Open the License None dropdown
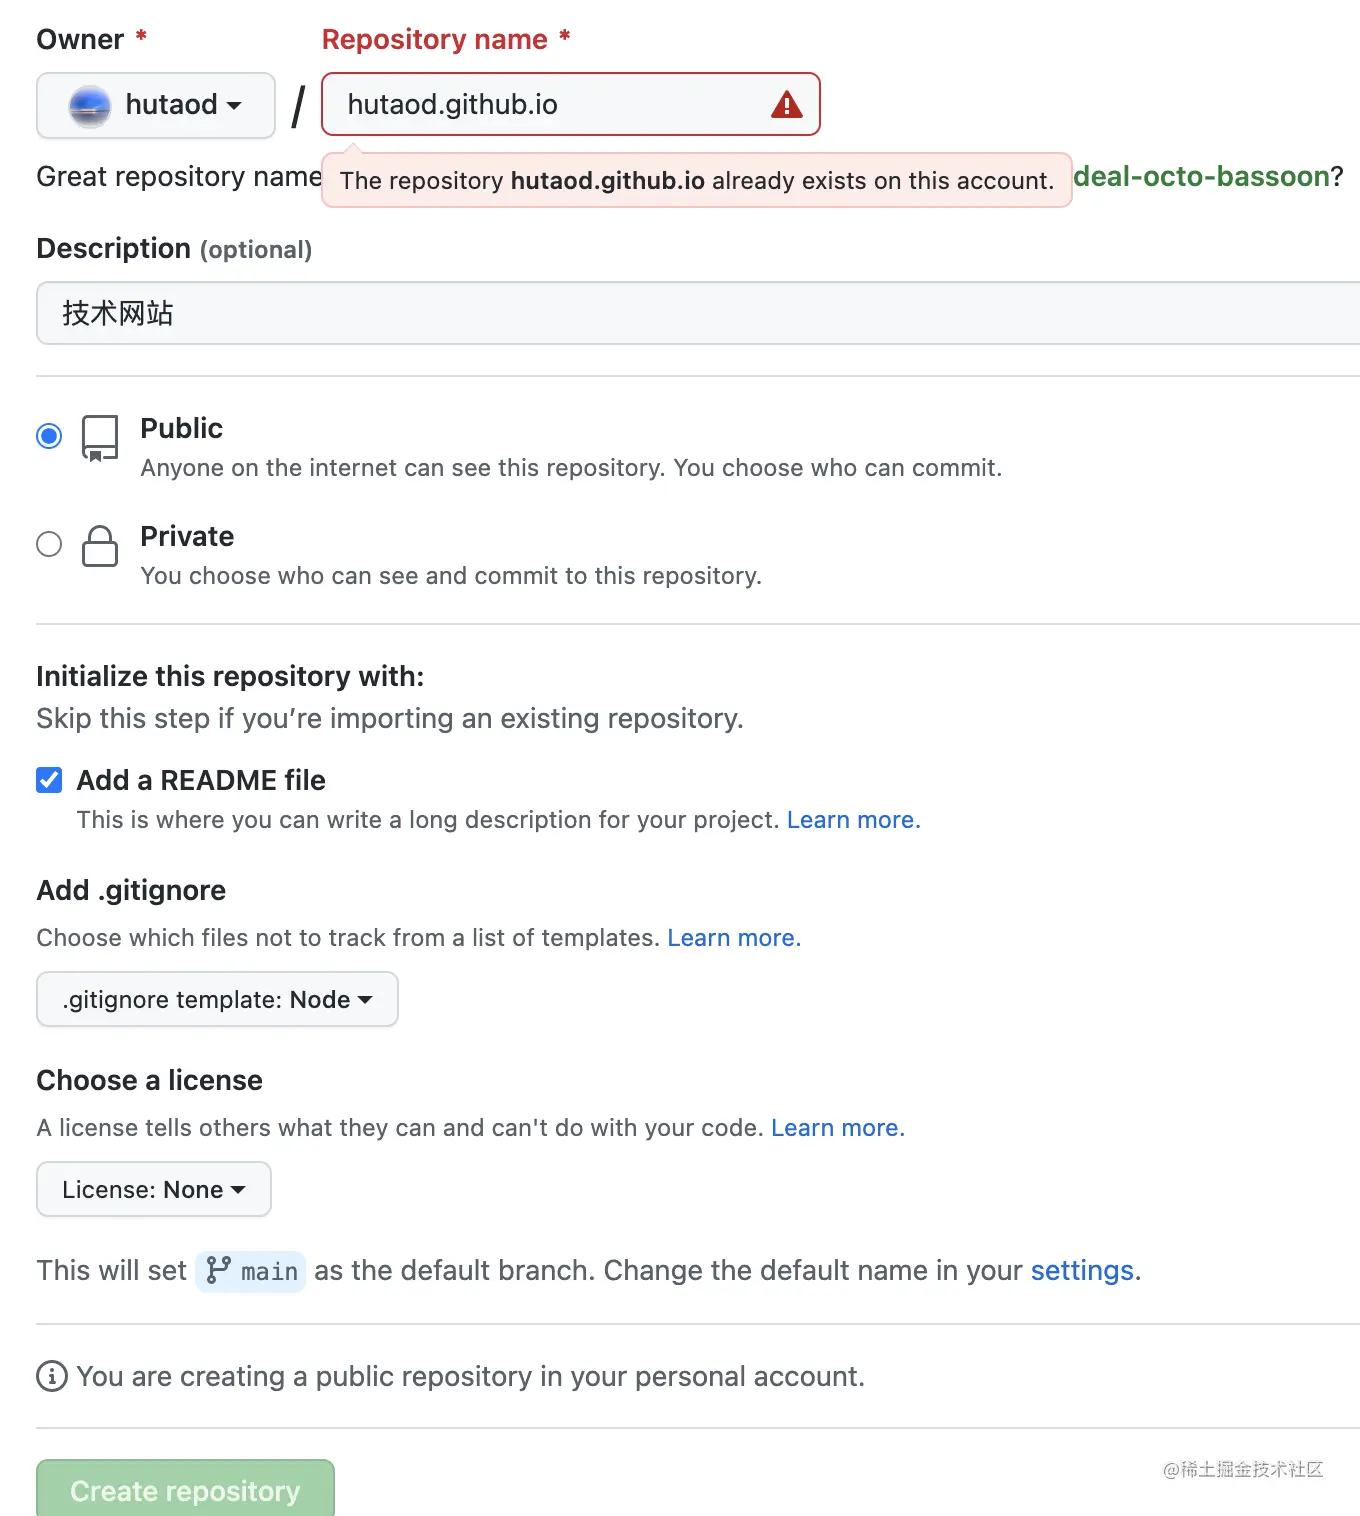This screenshot has width=1360, height=1516. pyautogui.click(x=154, y=1189)
